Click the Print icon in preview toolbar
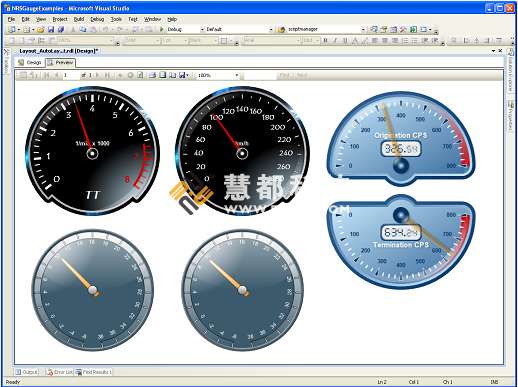This screenshot has width=518, height=387. point(152,75)
